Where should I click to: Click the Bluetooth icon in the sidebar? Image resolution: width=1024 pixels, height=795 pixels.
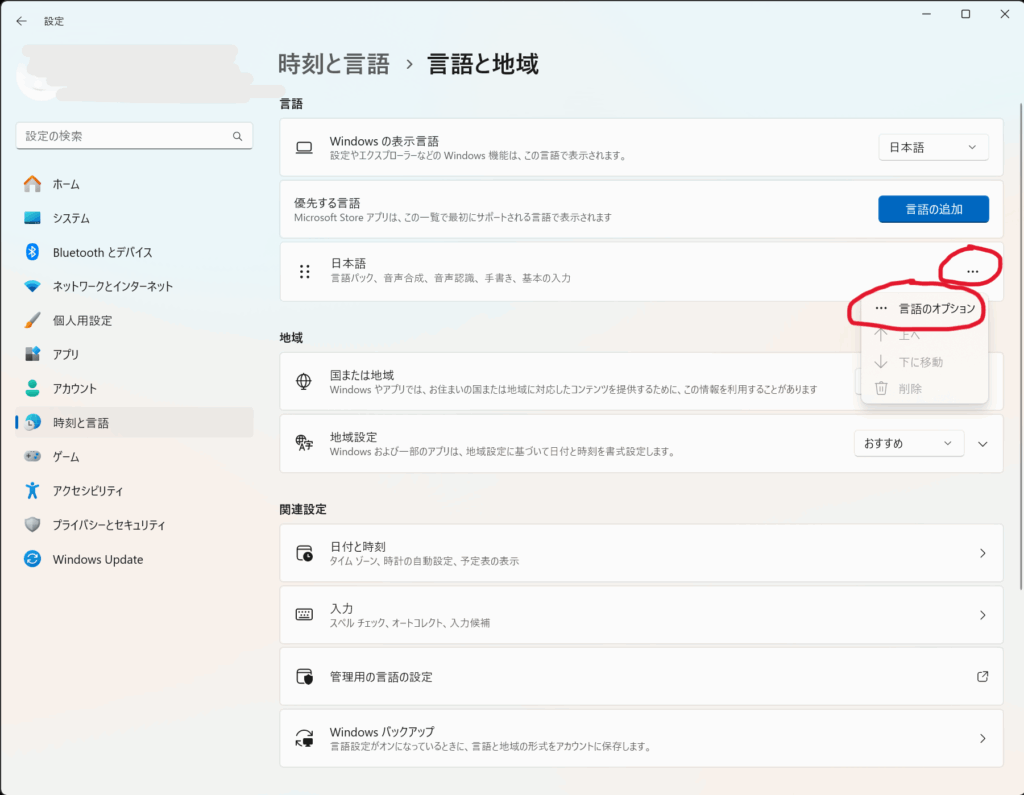pos(32,252)
